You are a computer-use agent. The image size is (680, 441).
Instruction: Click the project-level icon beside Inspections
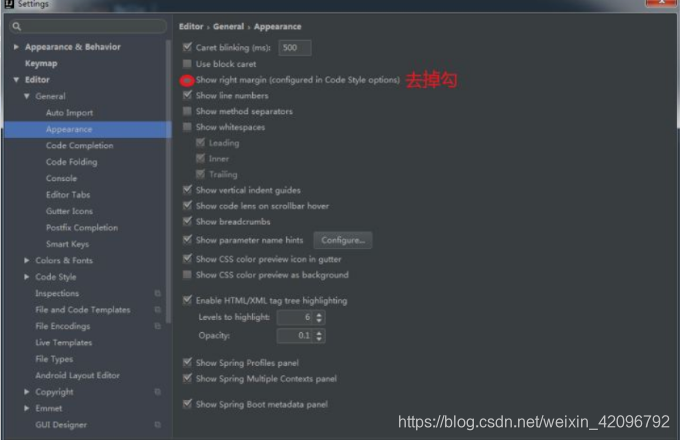click(157, 294)
